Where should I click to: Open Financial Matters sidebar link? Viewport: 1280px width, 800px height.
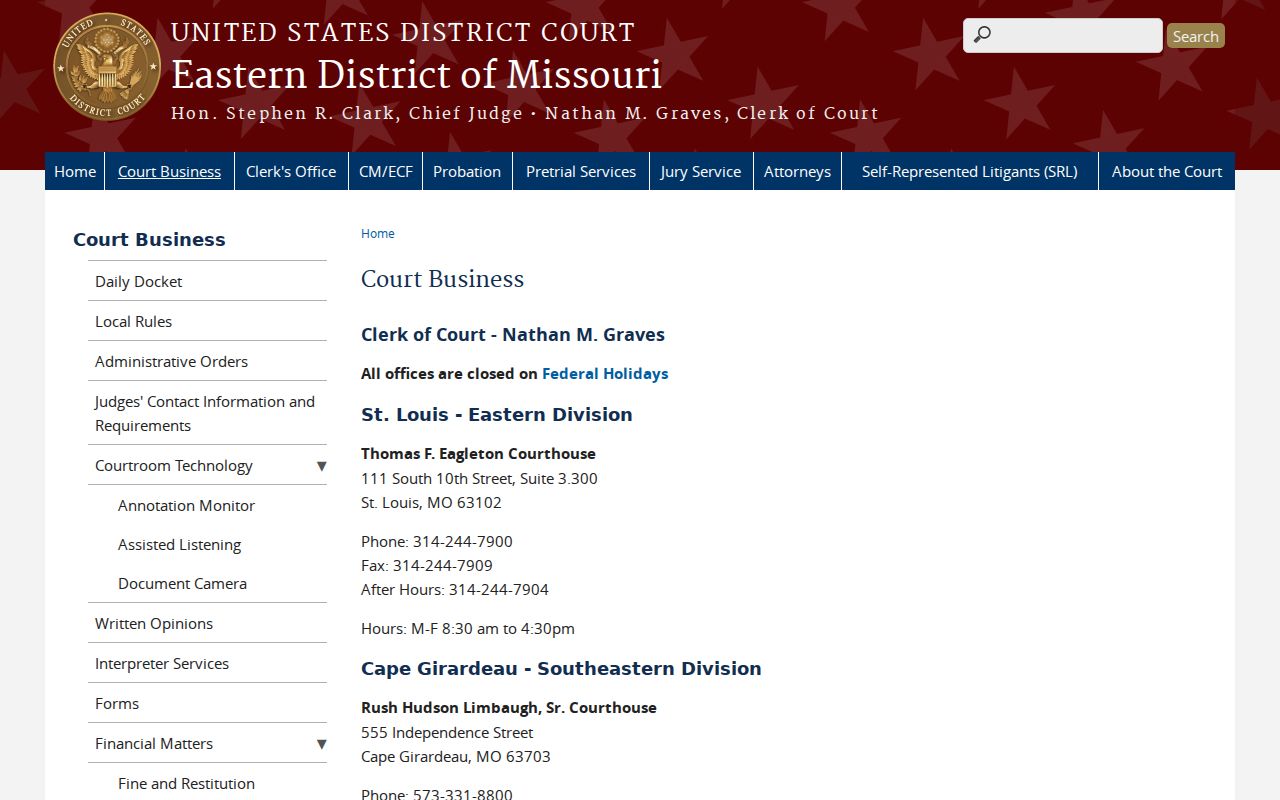(154, 743)
